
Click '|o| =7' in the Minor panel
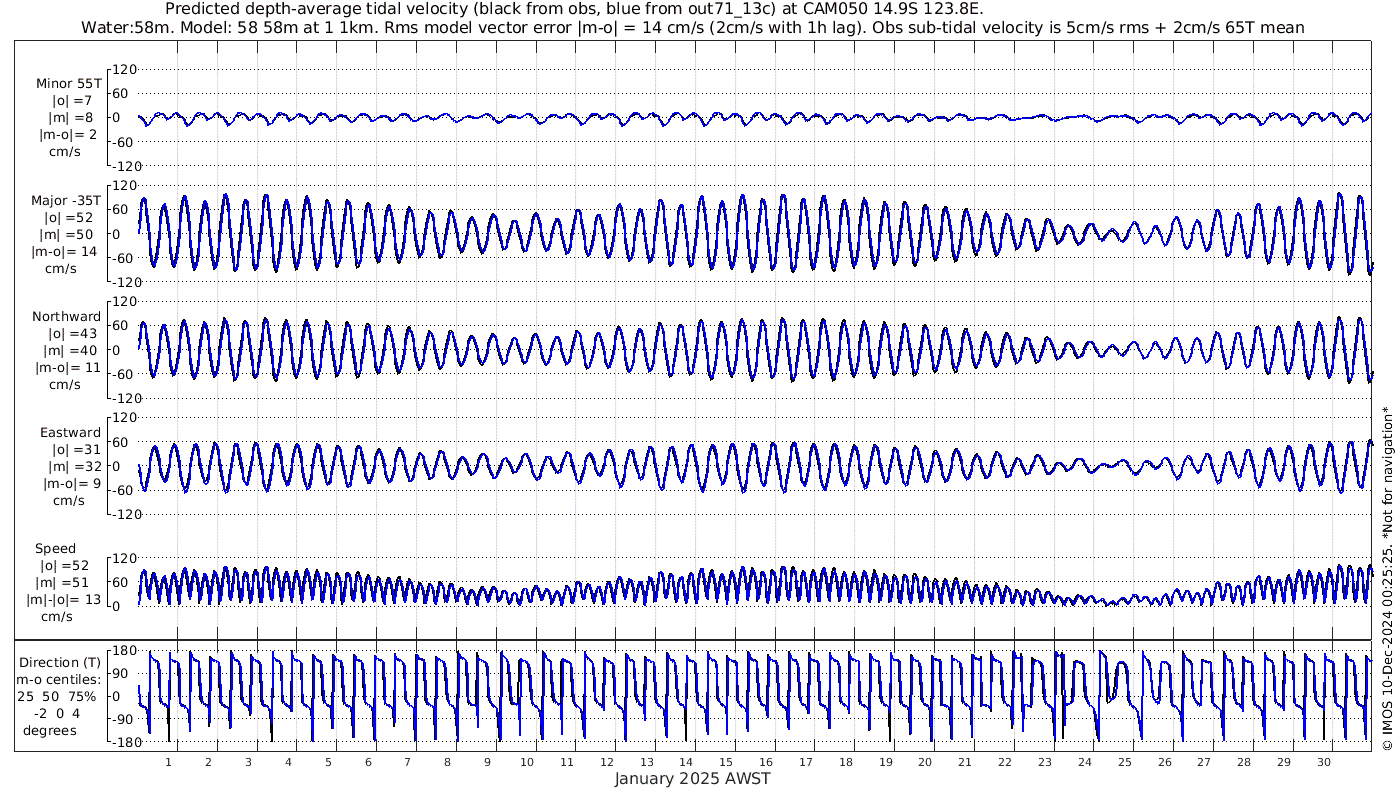tap(72, 101)
